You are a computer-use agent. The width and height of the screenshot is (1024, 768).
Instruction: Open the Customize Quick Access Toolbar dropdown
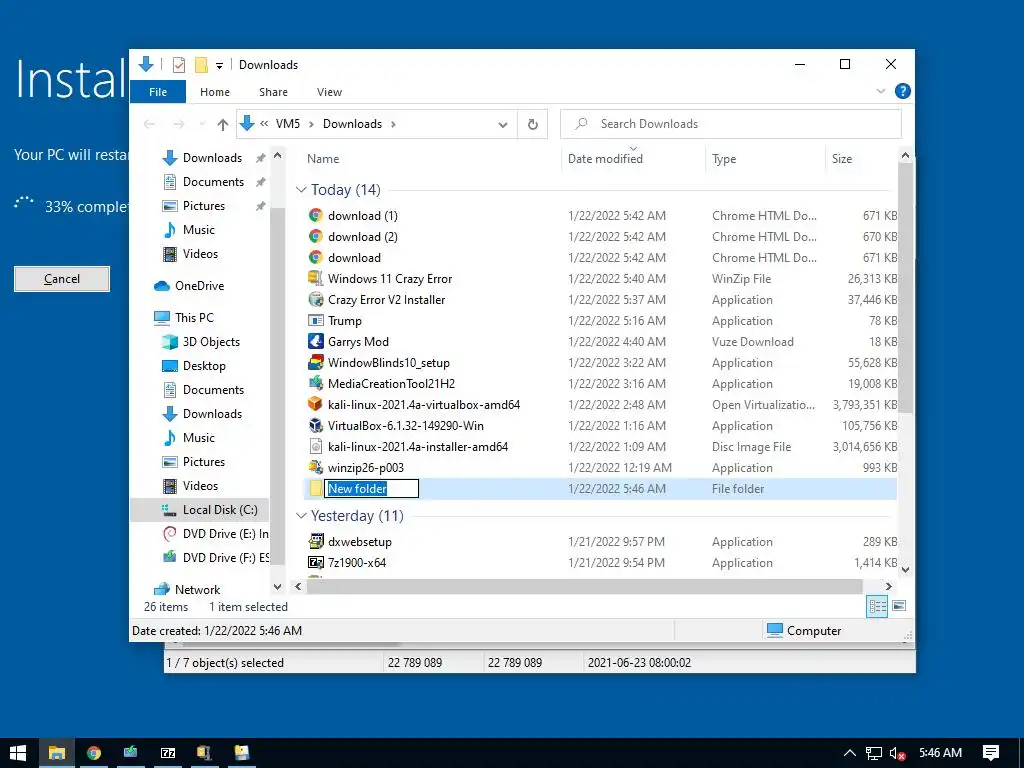[x=219, y=65]
